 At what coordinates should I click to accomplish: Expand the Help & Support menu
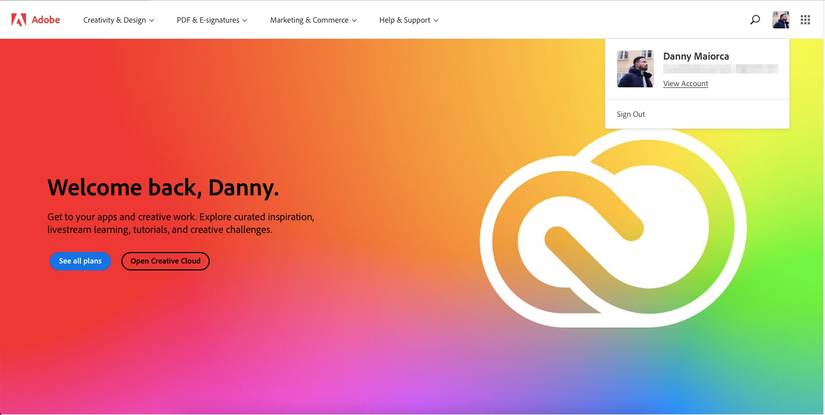click(409, 20)
